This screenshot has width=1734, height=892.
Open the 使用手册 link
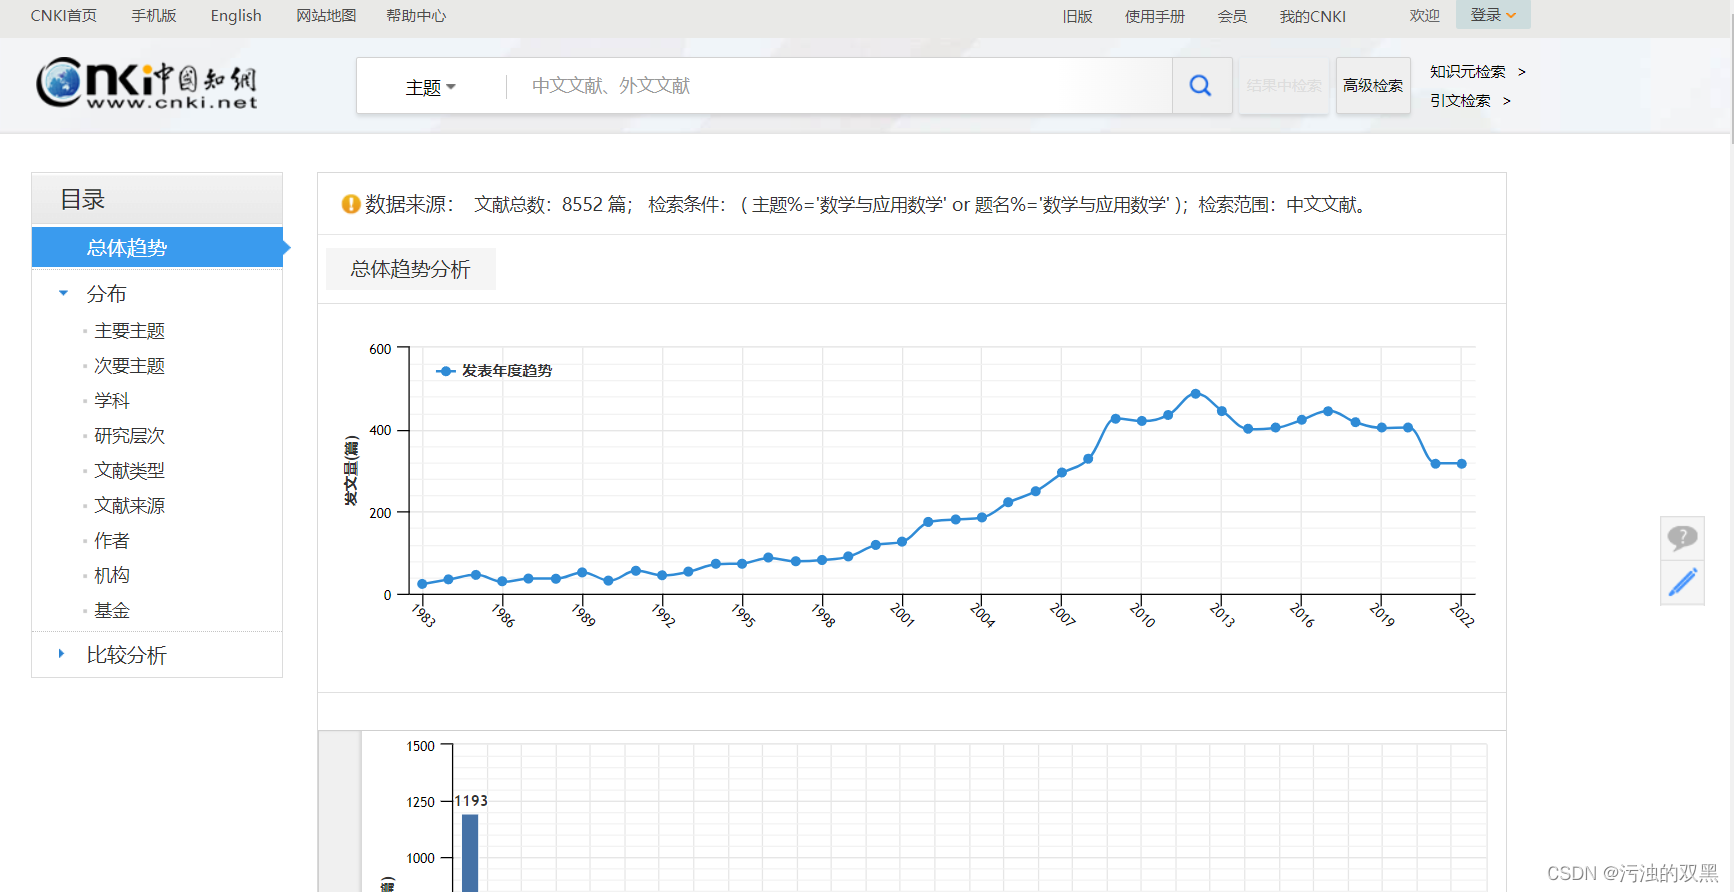click(x=1155, y=16)
